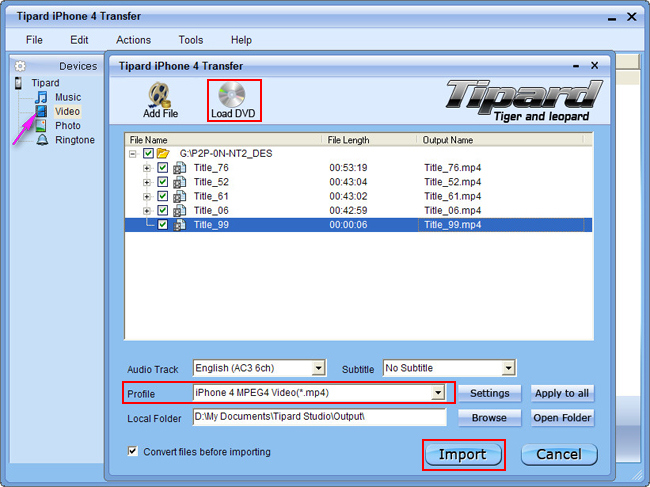Screen dimensions: 650x487
Task: Open the Help menu
Action: pyautogui.click(x=241, y=40)
